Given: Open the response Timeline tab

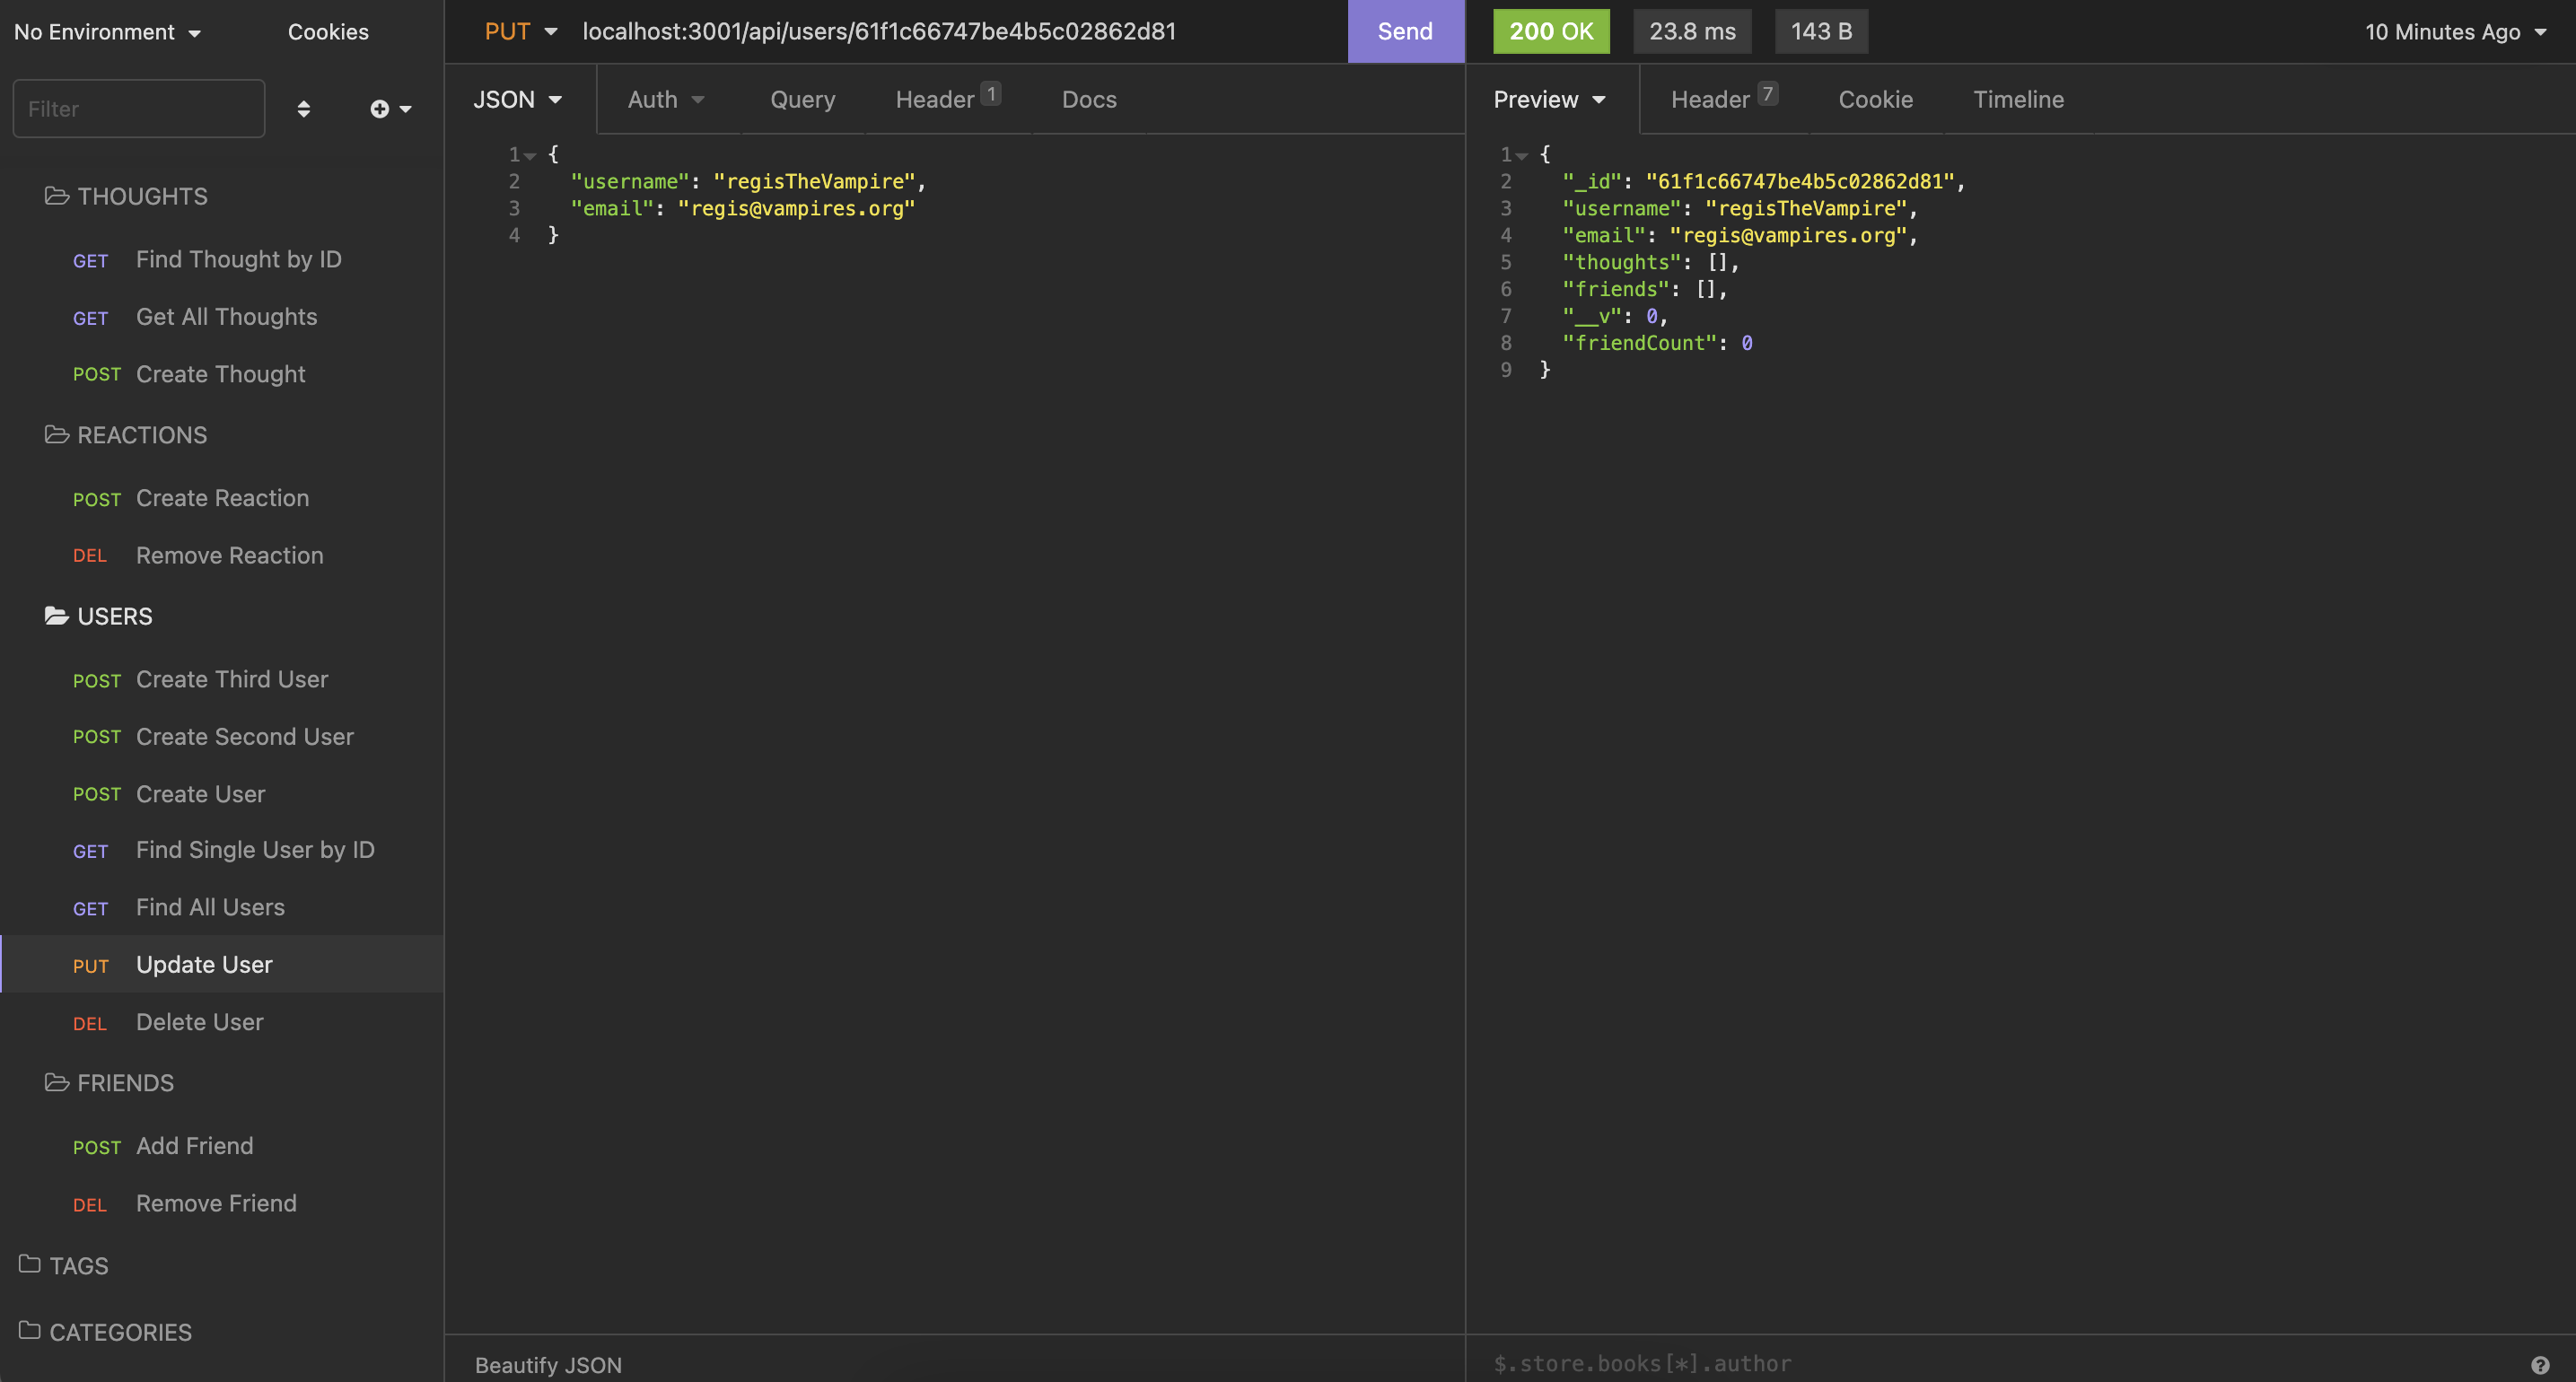Looking at the screenshot, I should point(2018,99).
